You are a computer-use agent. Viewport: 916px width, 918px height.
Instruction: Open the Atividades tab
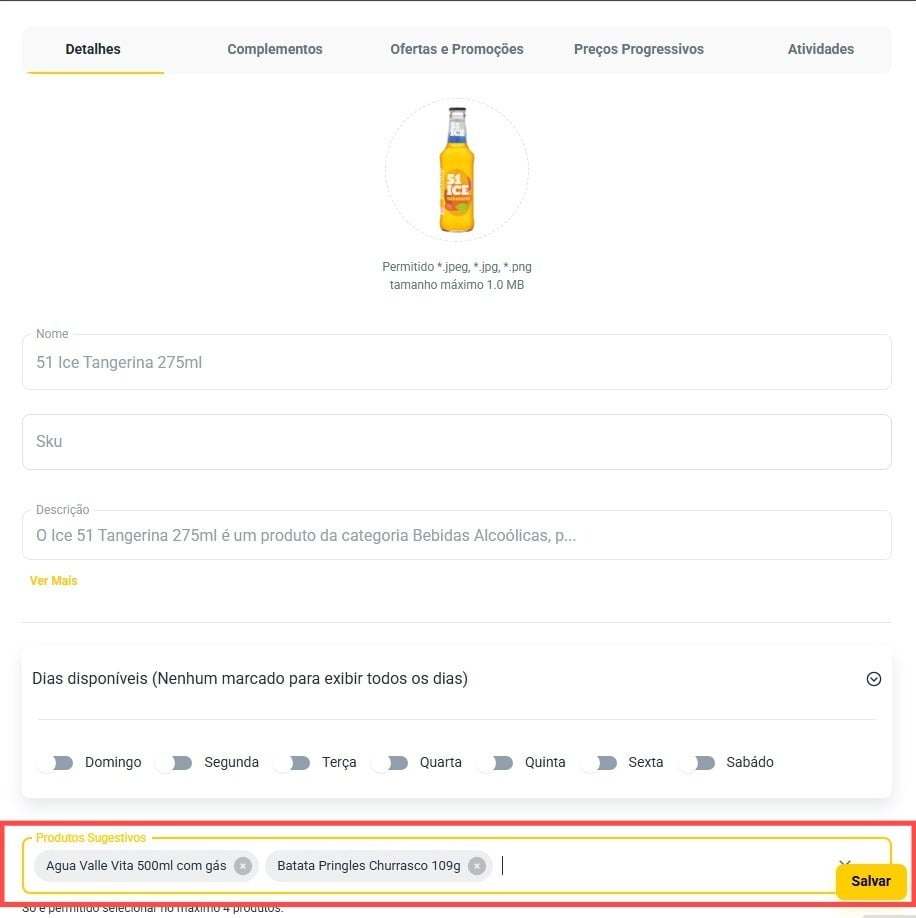coord(820,49)
